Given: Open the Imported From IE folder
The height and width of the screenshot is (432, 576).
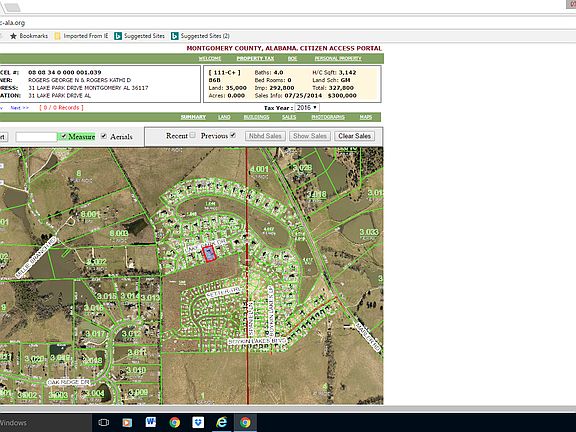Looking at the screenshot, I should [82, 36].
